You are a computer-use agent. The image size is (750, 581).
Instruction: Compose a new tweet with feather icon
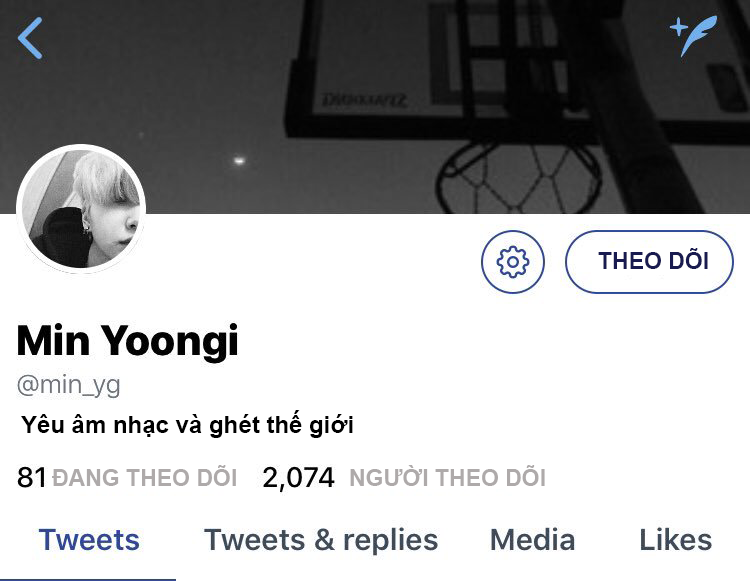(x=694, y=36)
